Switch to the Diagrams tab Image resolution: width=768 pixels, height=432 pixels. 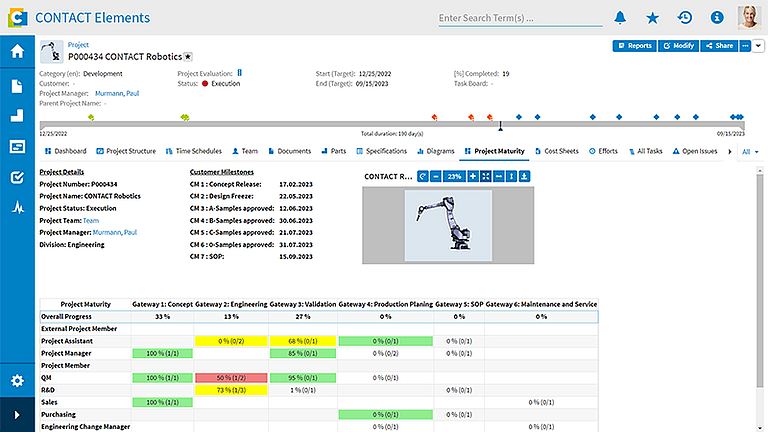point(435,151)
